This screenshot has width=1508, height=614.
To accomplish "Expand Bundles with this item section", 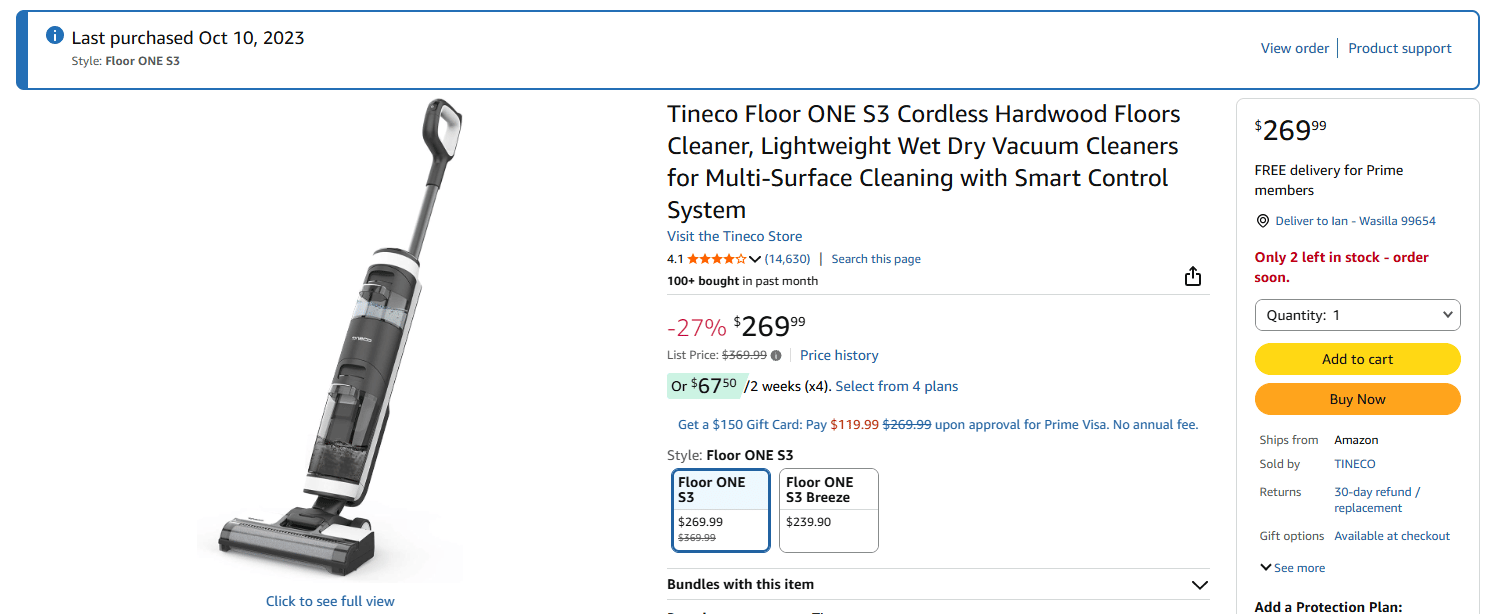I will [1199, 585].
